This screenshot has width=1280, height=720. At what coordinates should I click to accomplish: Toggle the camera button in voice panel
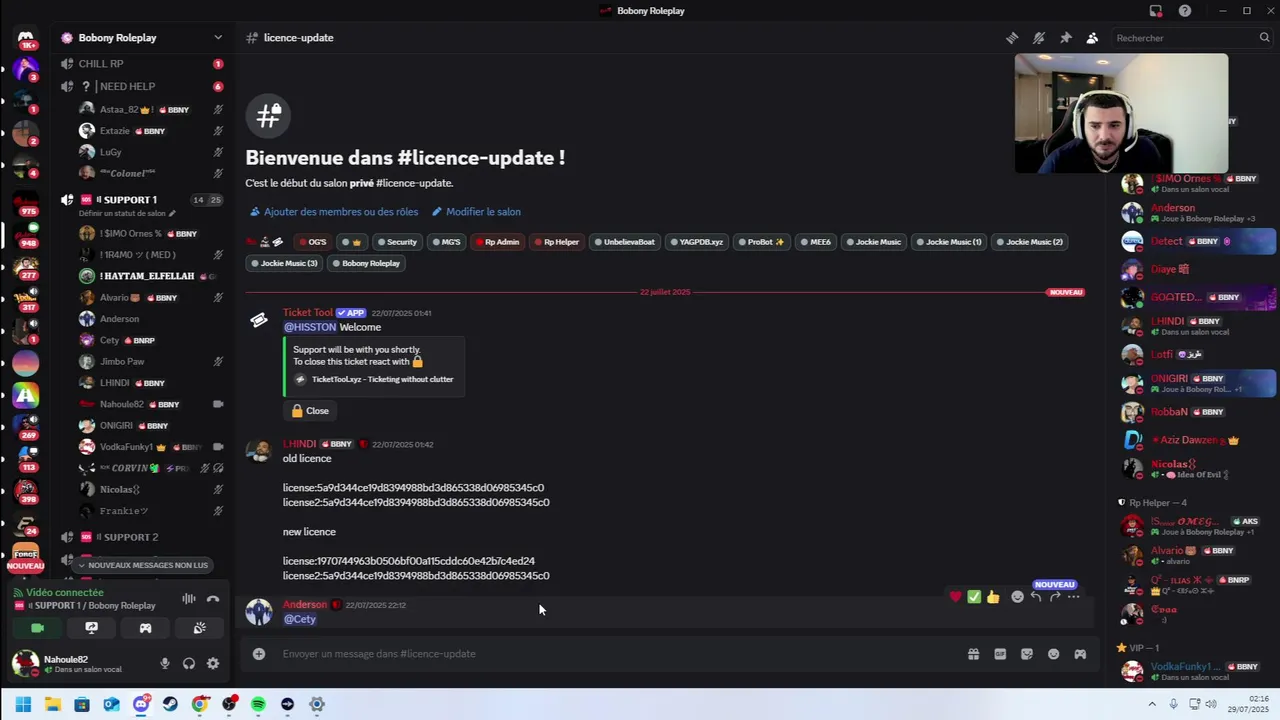tap(38, 628)
